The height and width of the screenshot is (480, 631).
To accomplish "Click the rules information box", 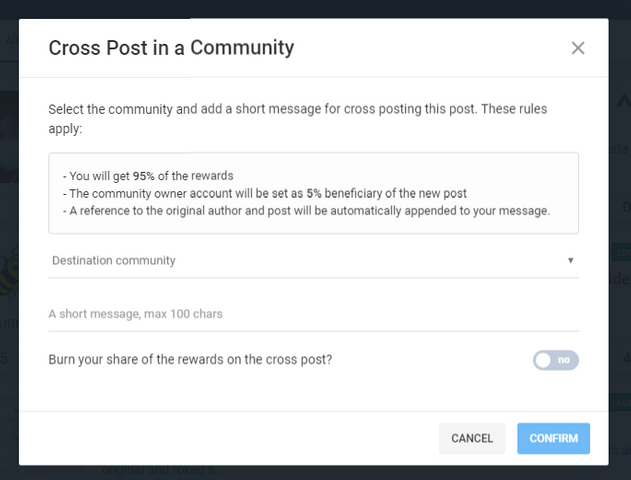I will click(x=313, y=193).
